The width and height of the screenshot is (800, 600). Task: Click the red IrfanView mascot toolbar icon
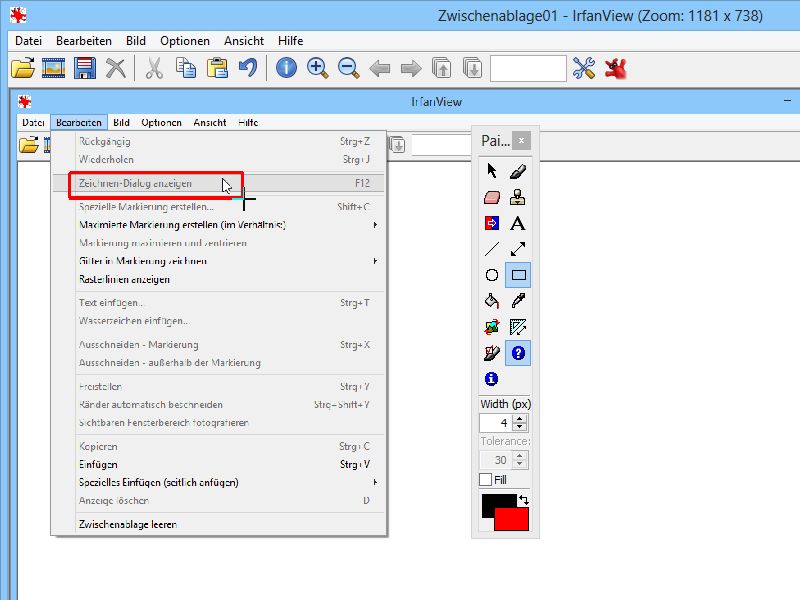tap(615, 68)
